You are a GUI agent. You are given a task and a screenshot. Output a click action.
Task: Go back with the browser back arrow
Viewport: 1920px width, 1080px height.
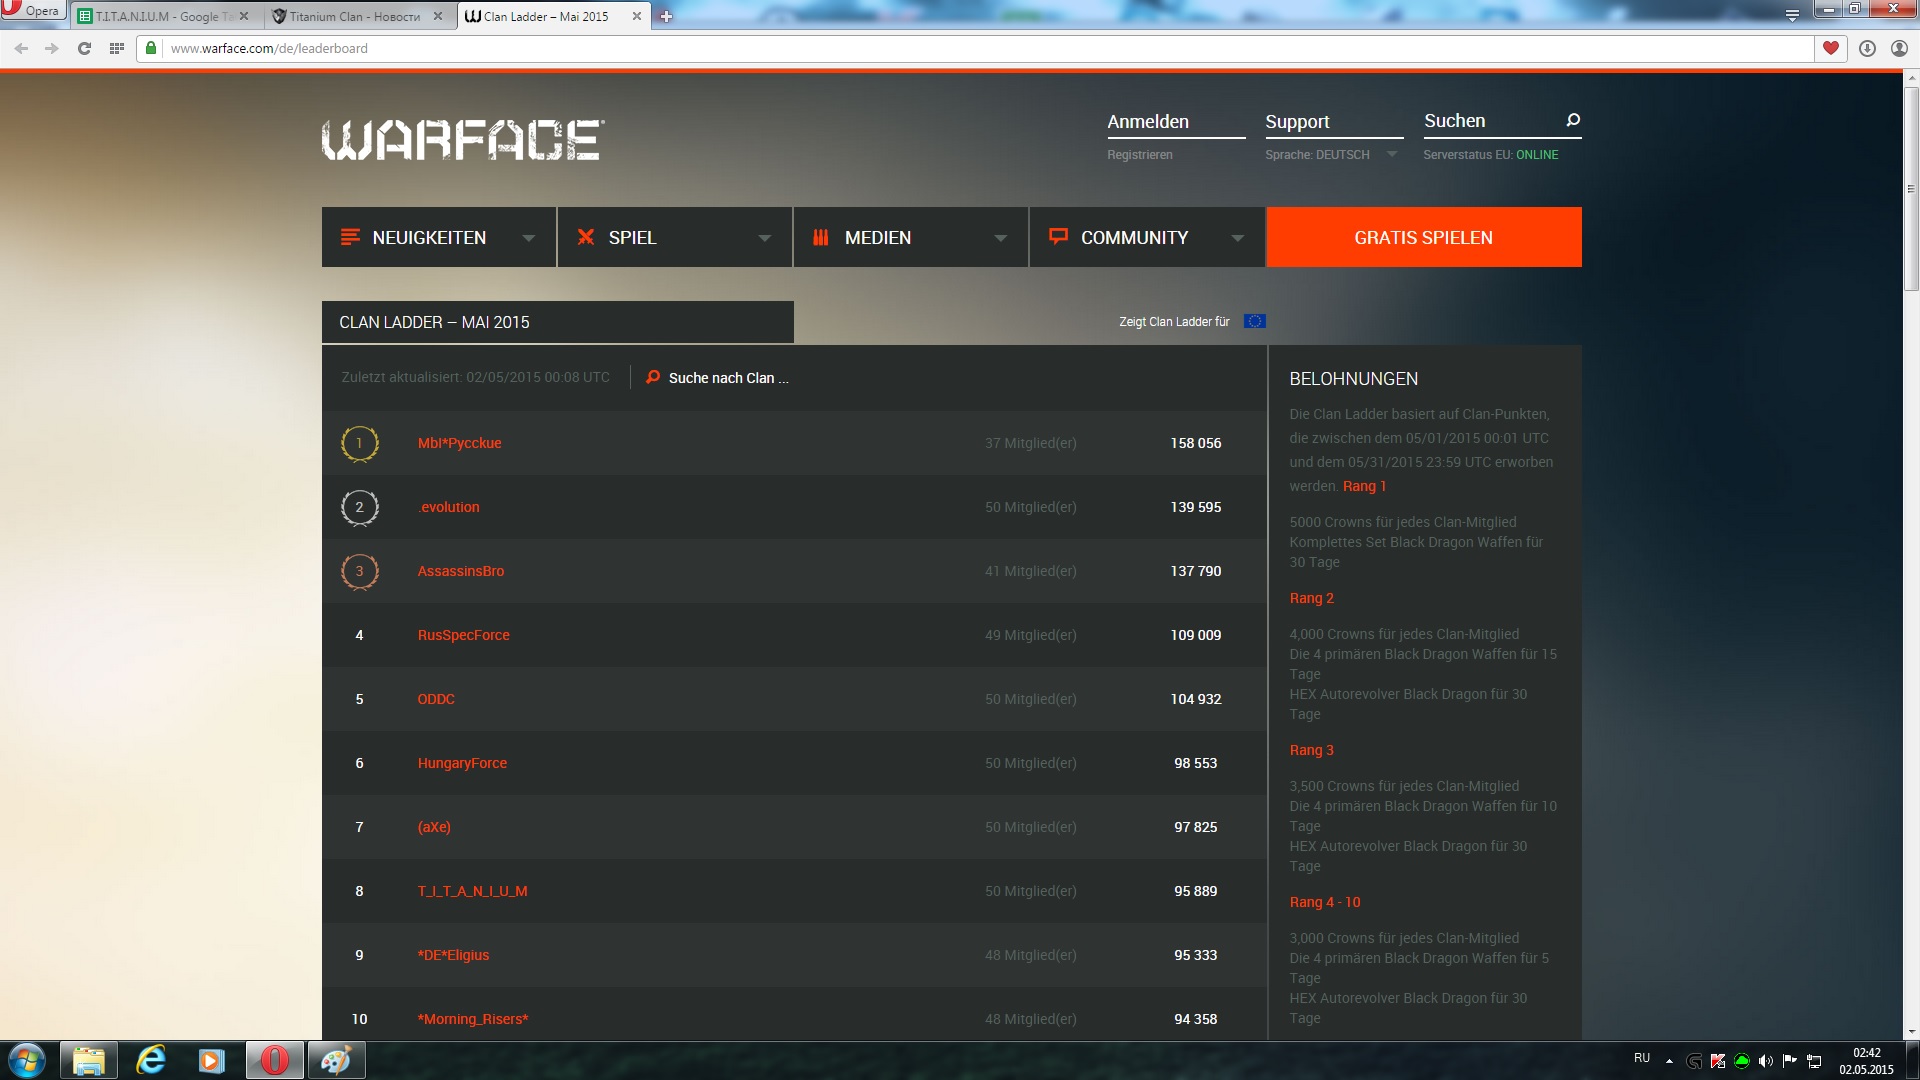[21, 48]
